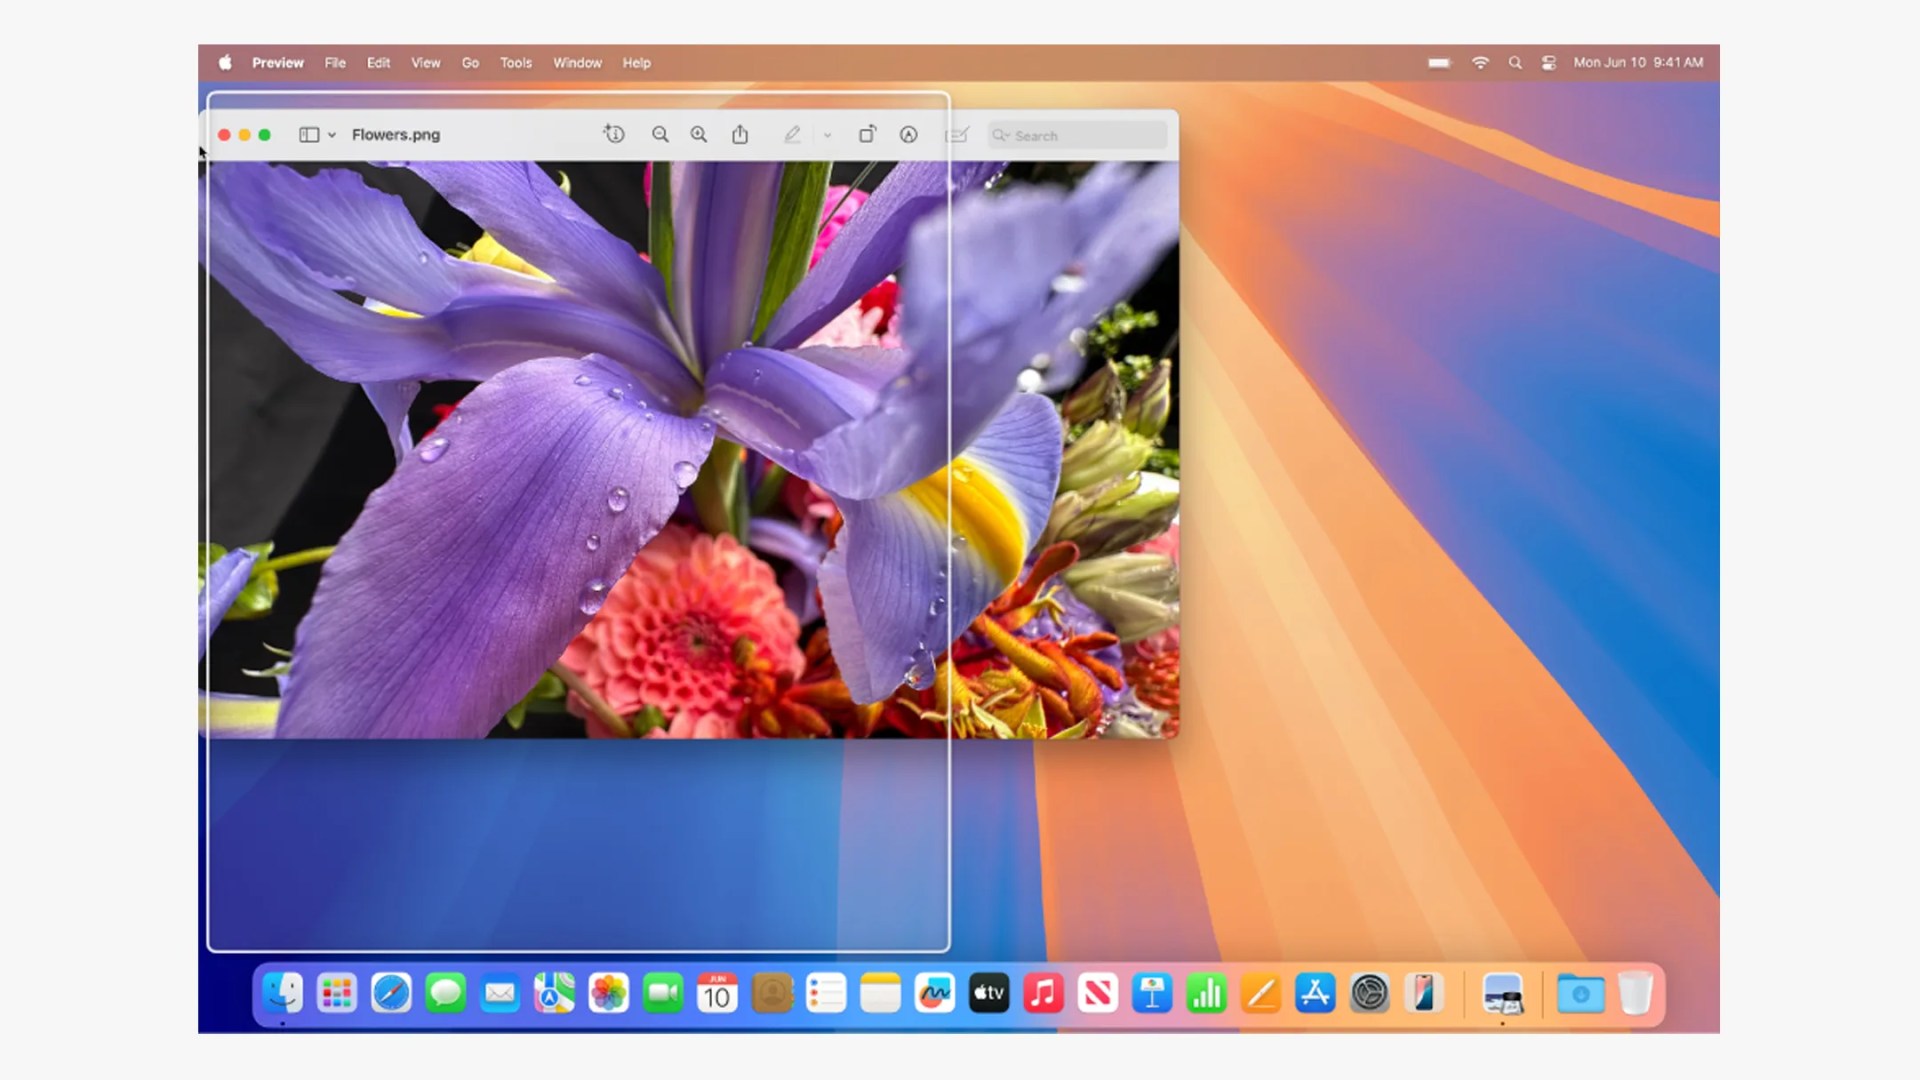Open the View menu
This screenshot has height=1080, width=1920.
[426, 62]
